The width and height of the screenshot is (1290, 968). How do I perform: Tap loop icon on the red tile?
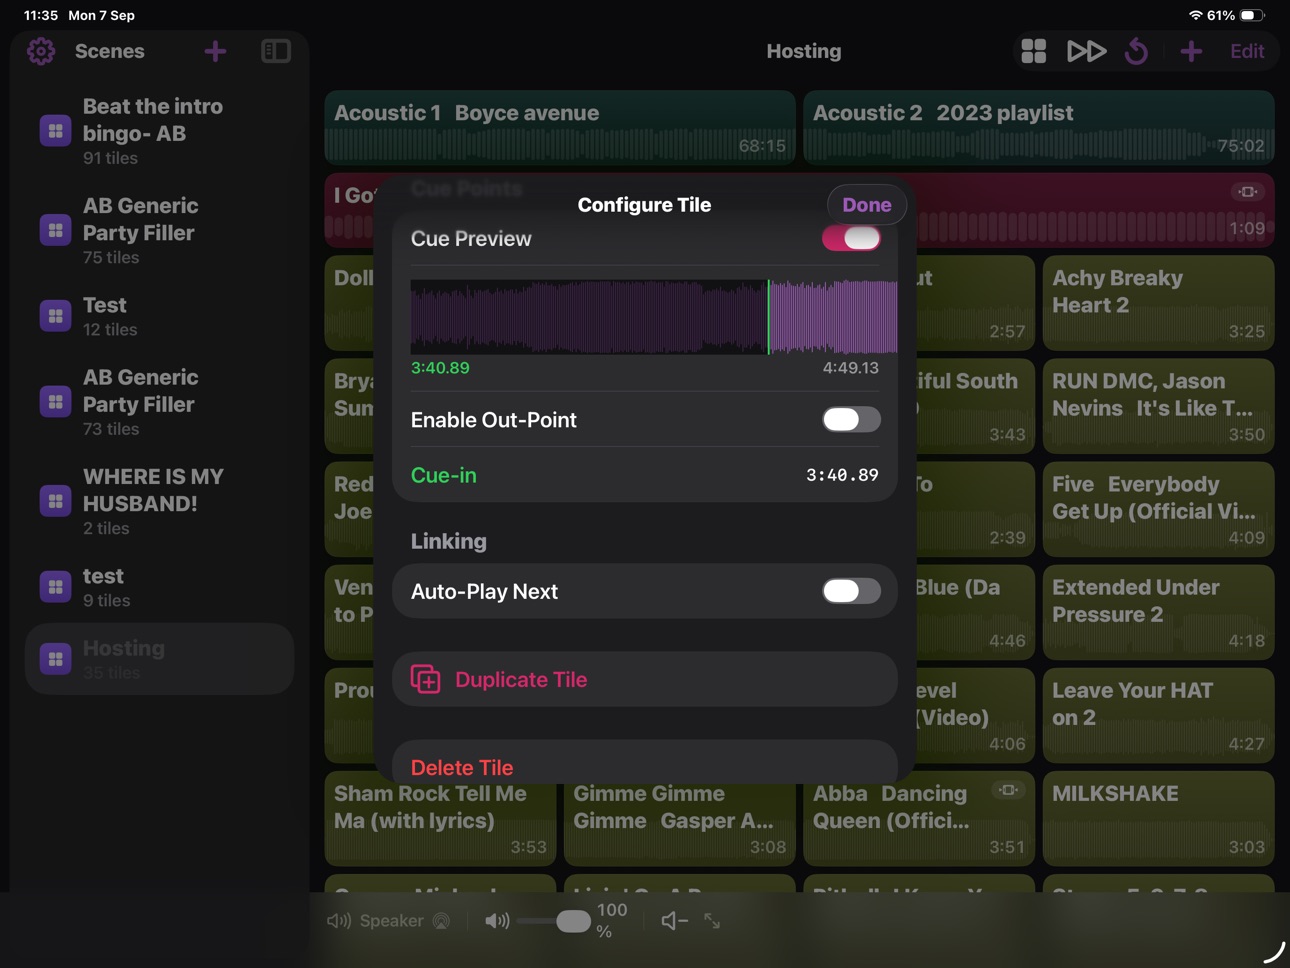pyautogui.click(x=1247, y=191)
